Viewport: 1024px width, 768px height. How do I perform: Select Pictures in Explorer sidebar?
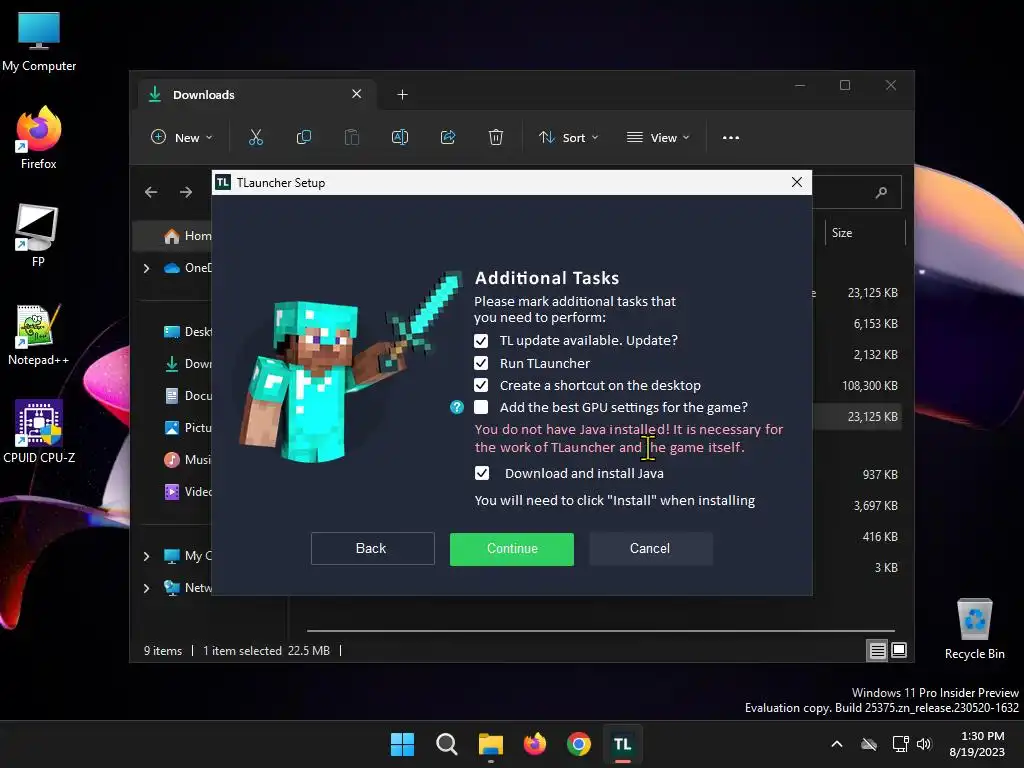coord(187,428)
